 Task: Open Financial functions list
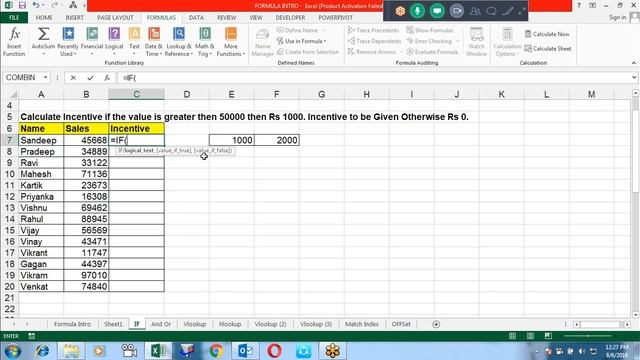click(x=92, y=42)
